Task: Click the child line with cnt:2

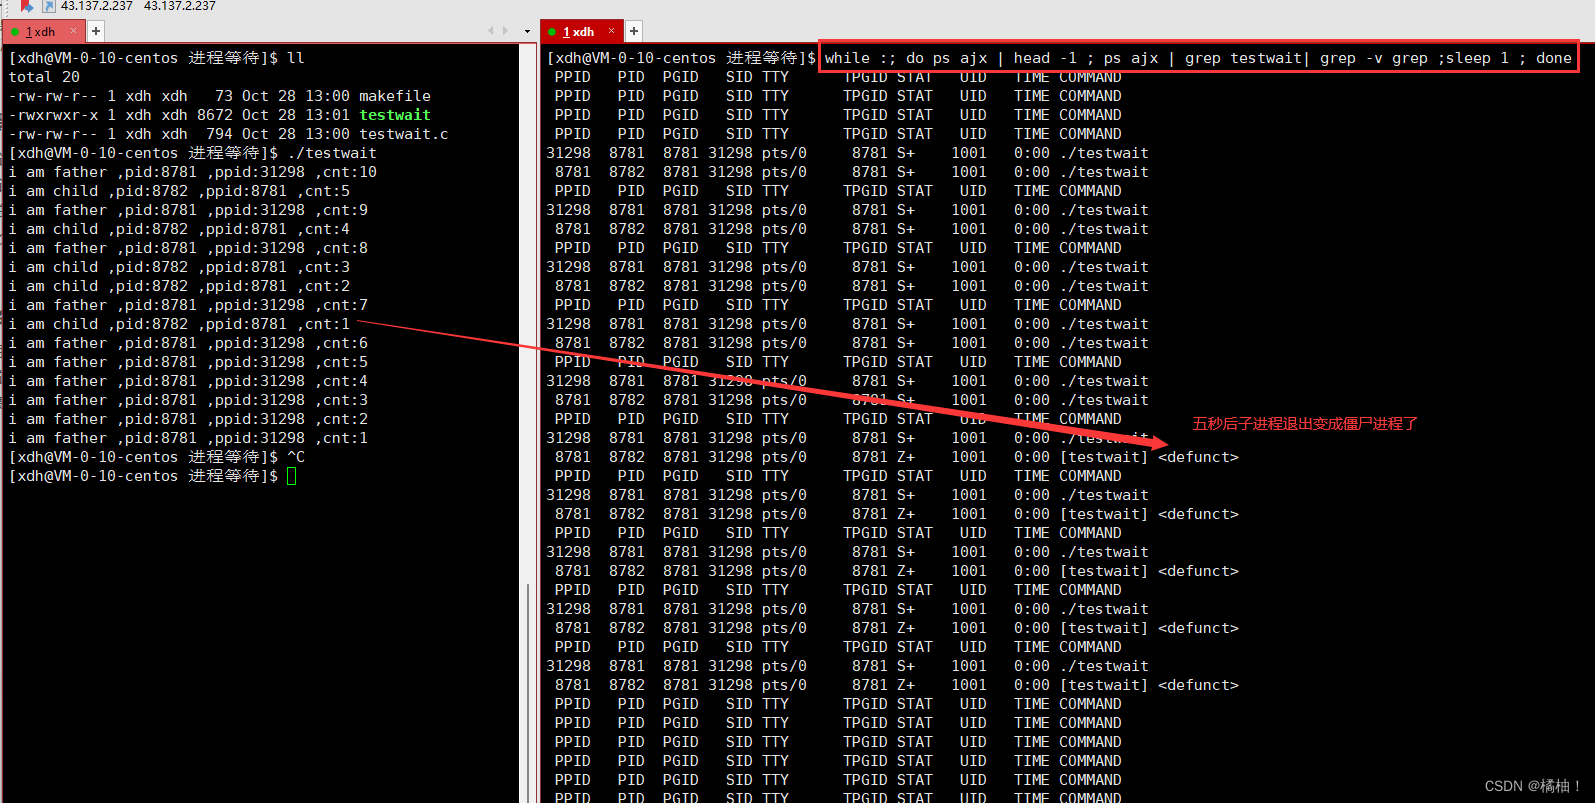Action: click(179, 286)
